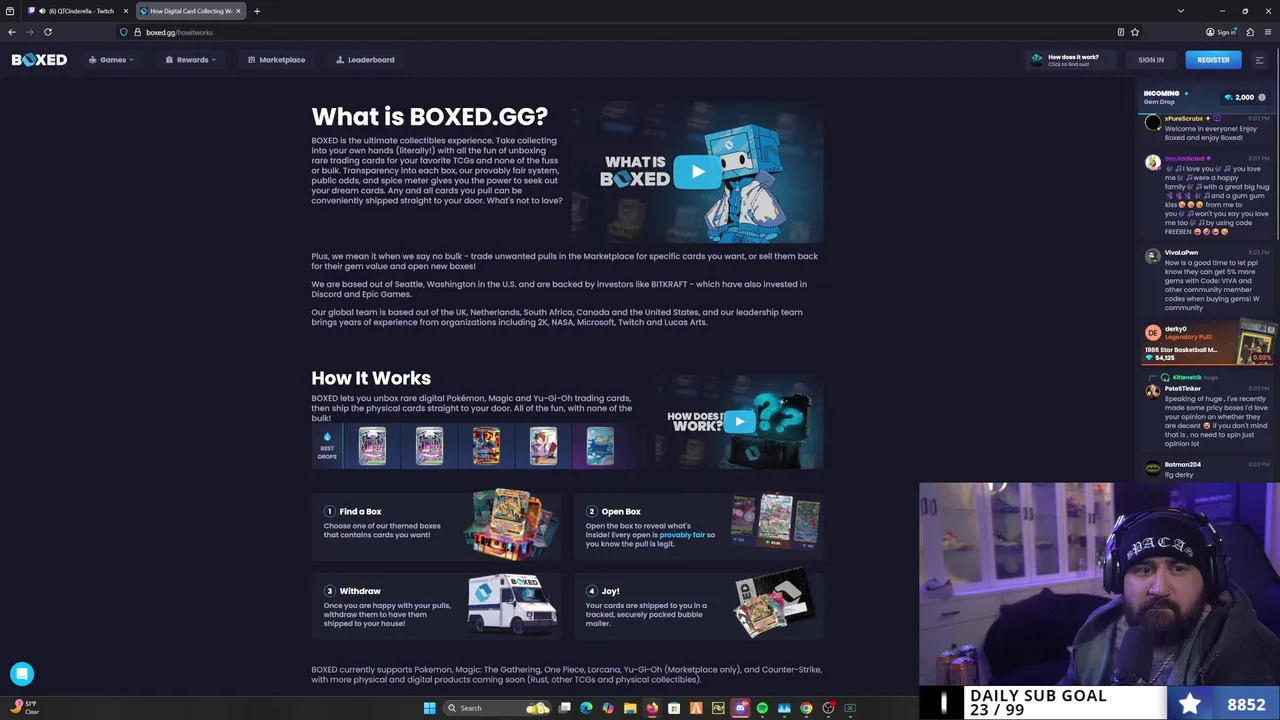Open the Marketplace page

click(276, 60)
